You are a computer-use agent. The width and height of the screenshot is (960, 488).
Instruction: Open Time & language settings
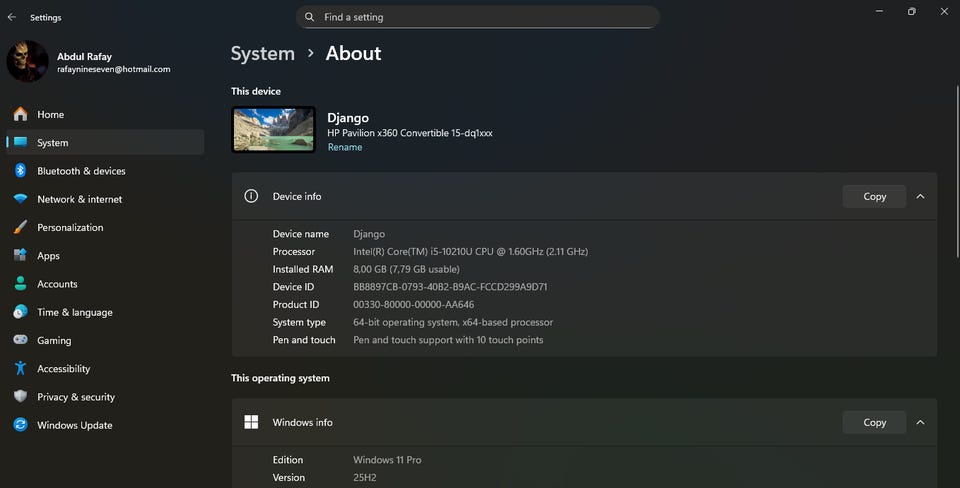[x=105, y=312]
